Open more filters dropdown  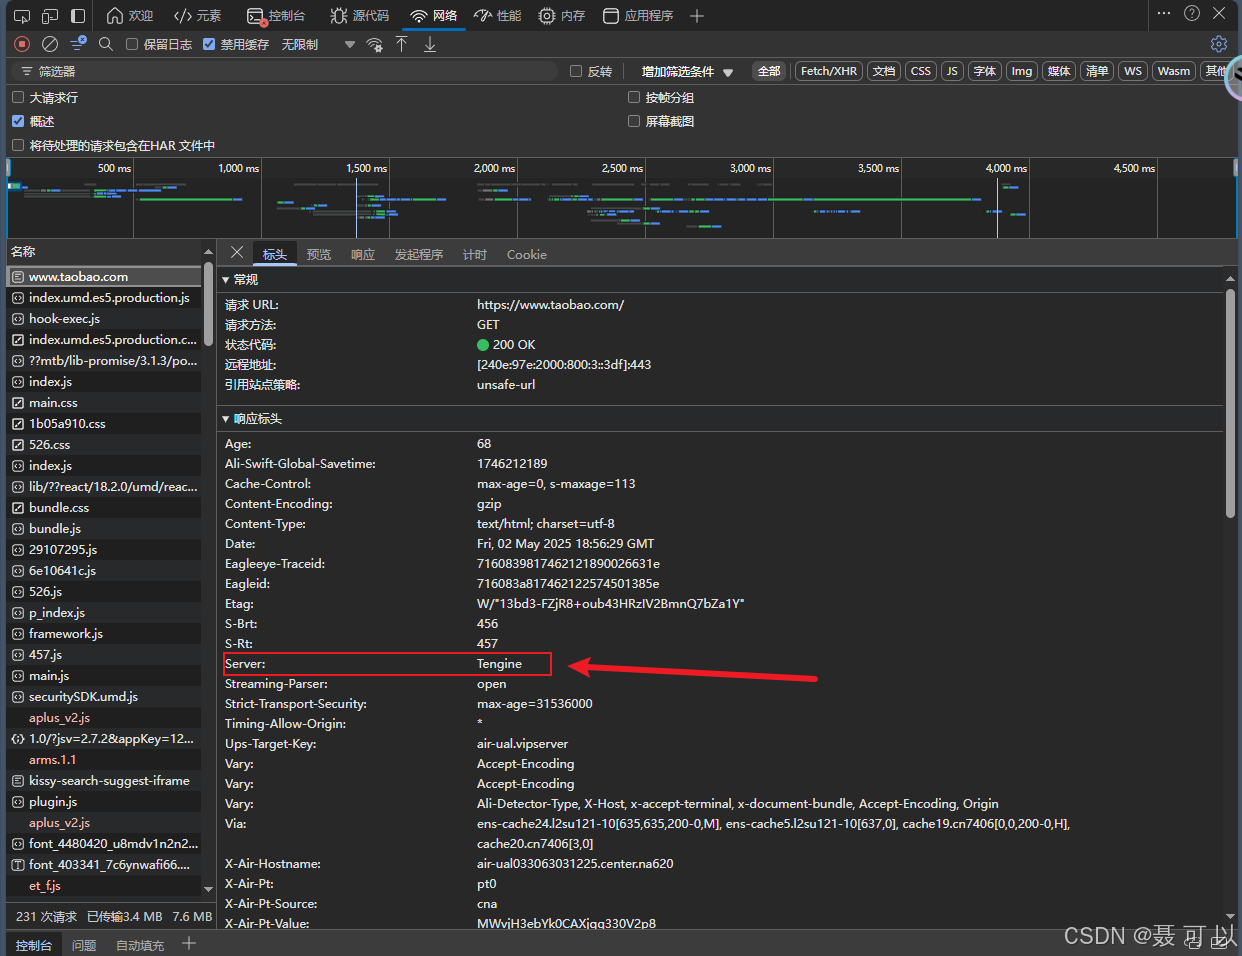coord(687,71)
